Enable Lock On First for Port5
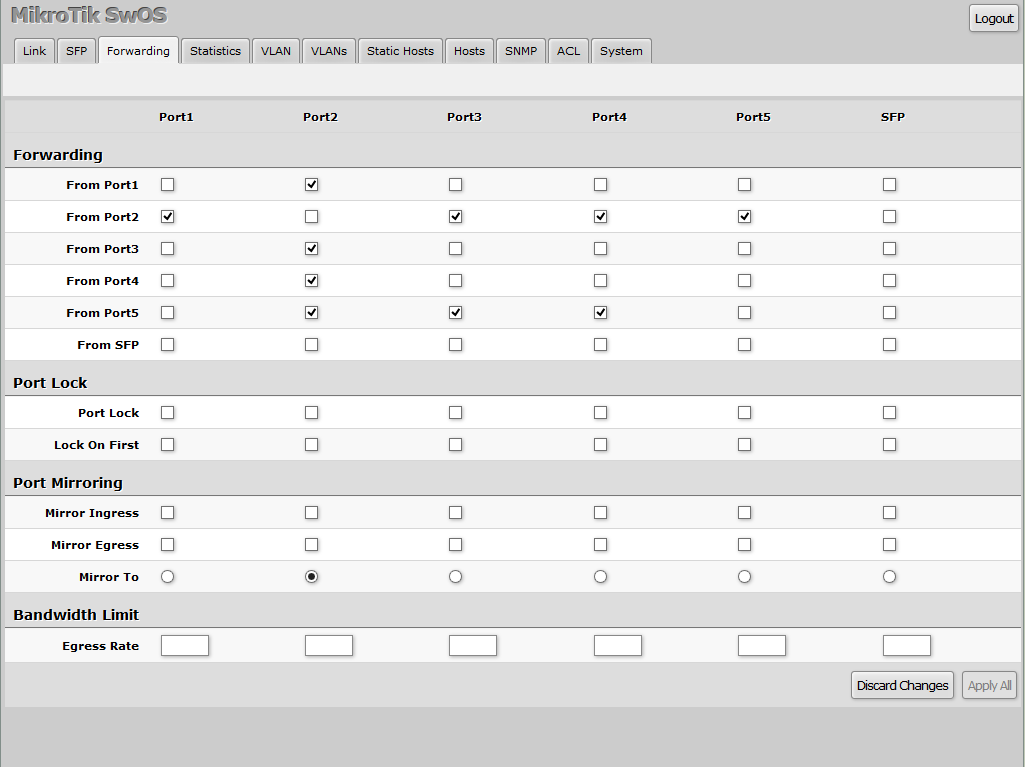 [x=745, y=445]
